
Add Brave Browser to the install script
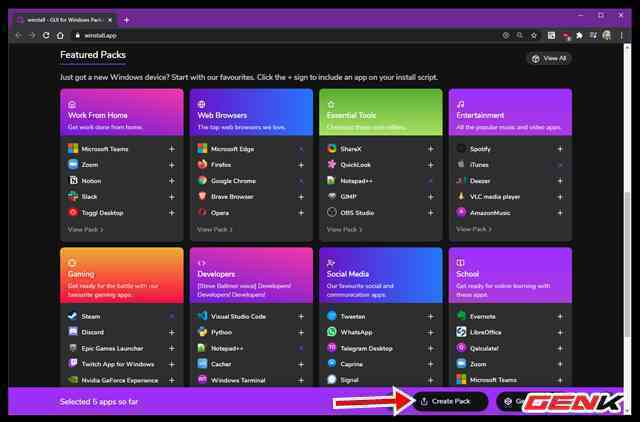(x=301, y=197)
